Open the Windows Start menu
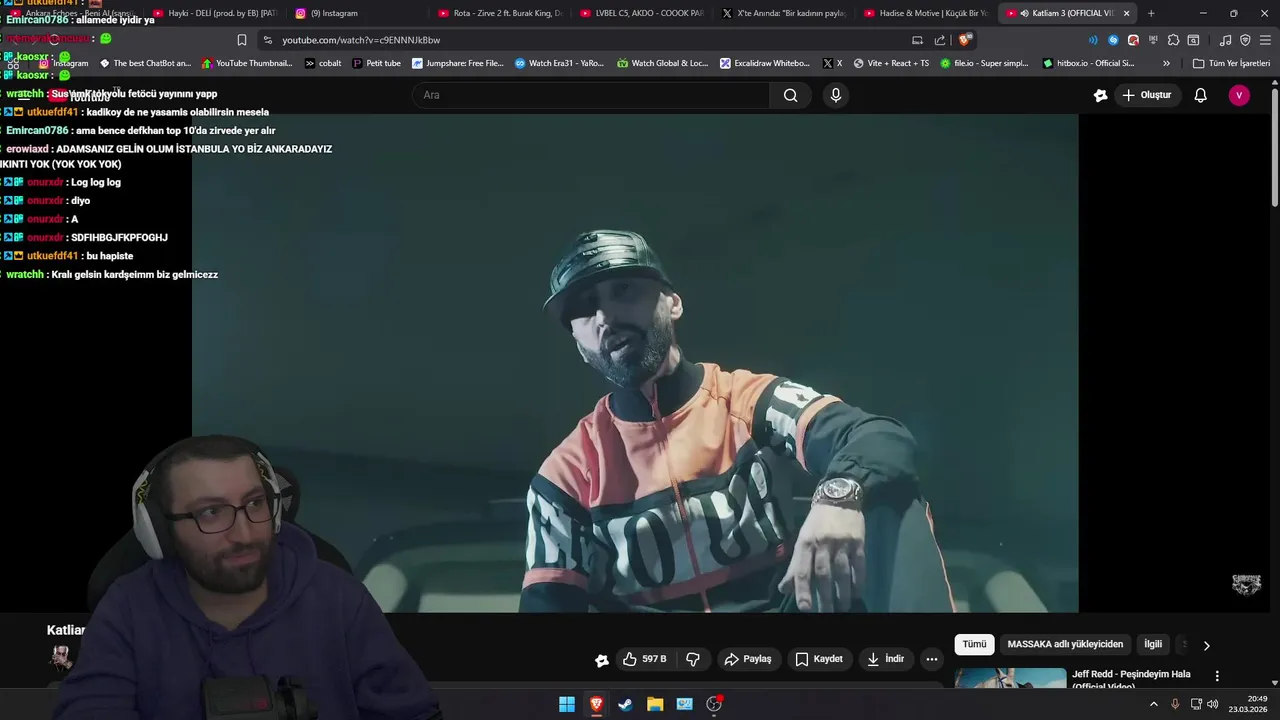The width and height of the screenshot is (1280, 720). 566,704
